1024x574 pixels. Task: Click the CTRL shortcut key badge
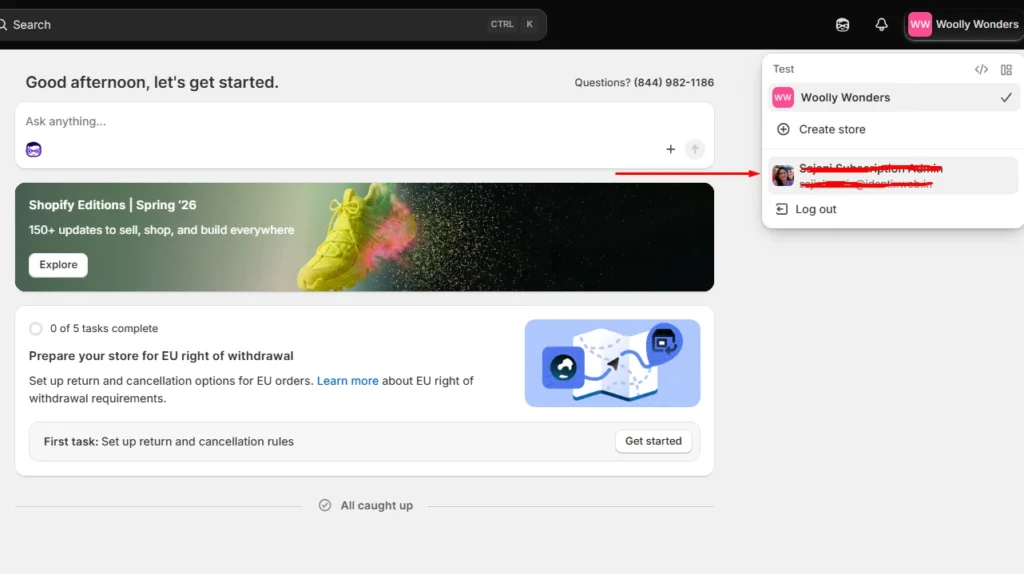click(x=502, y=24)
